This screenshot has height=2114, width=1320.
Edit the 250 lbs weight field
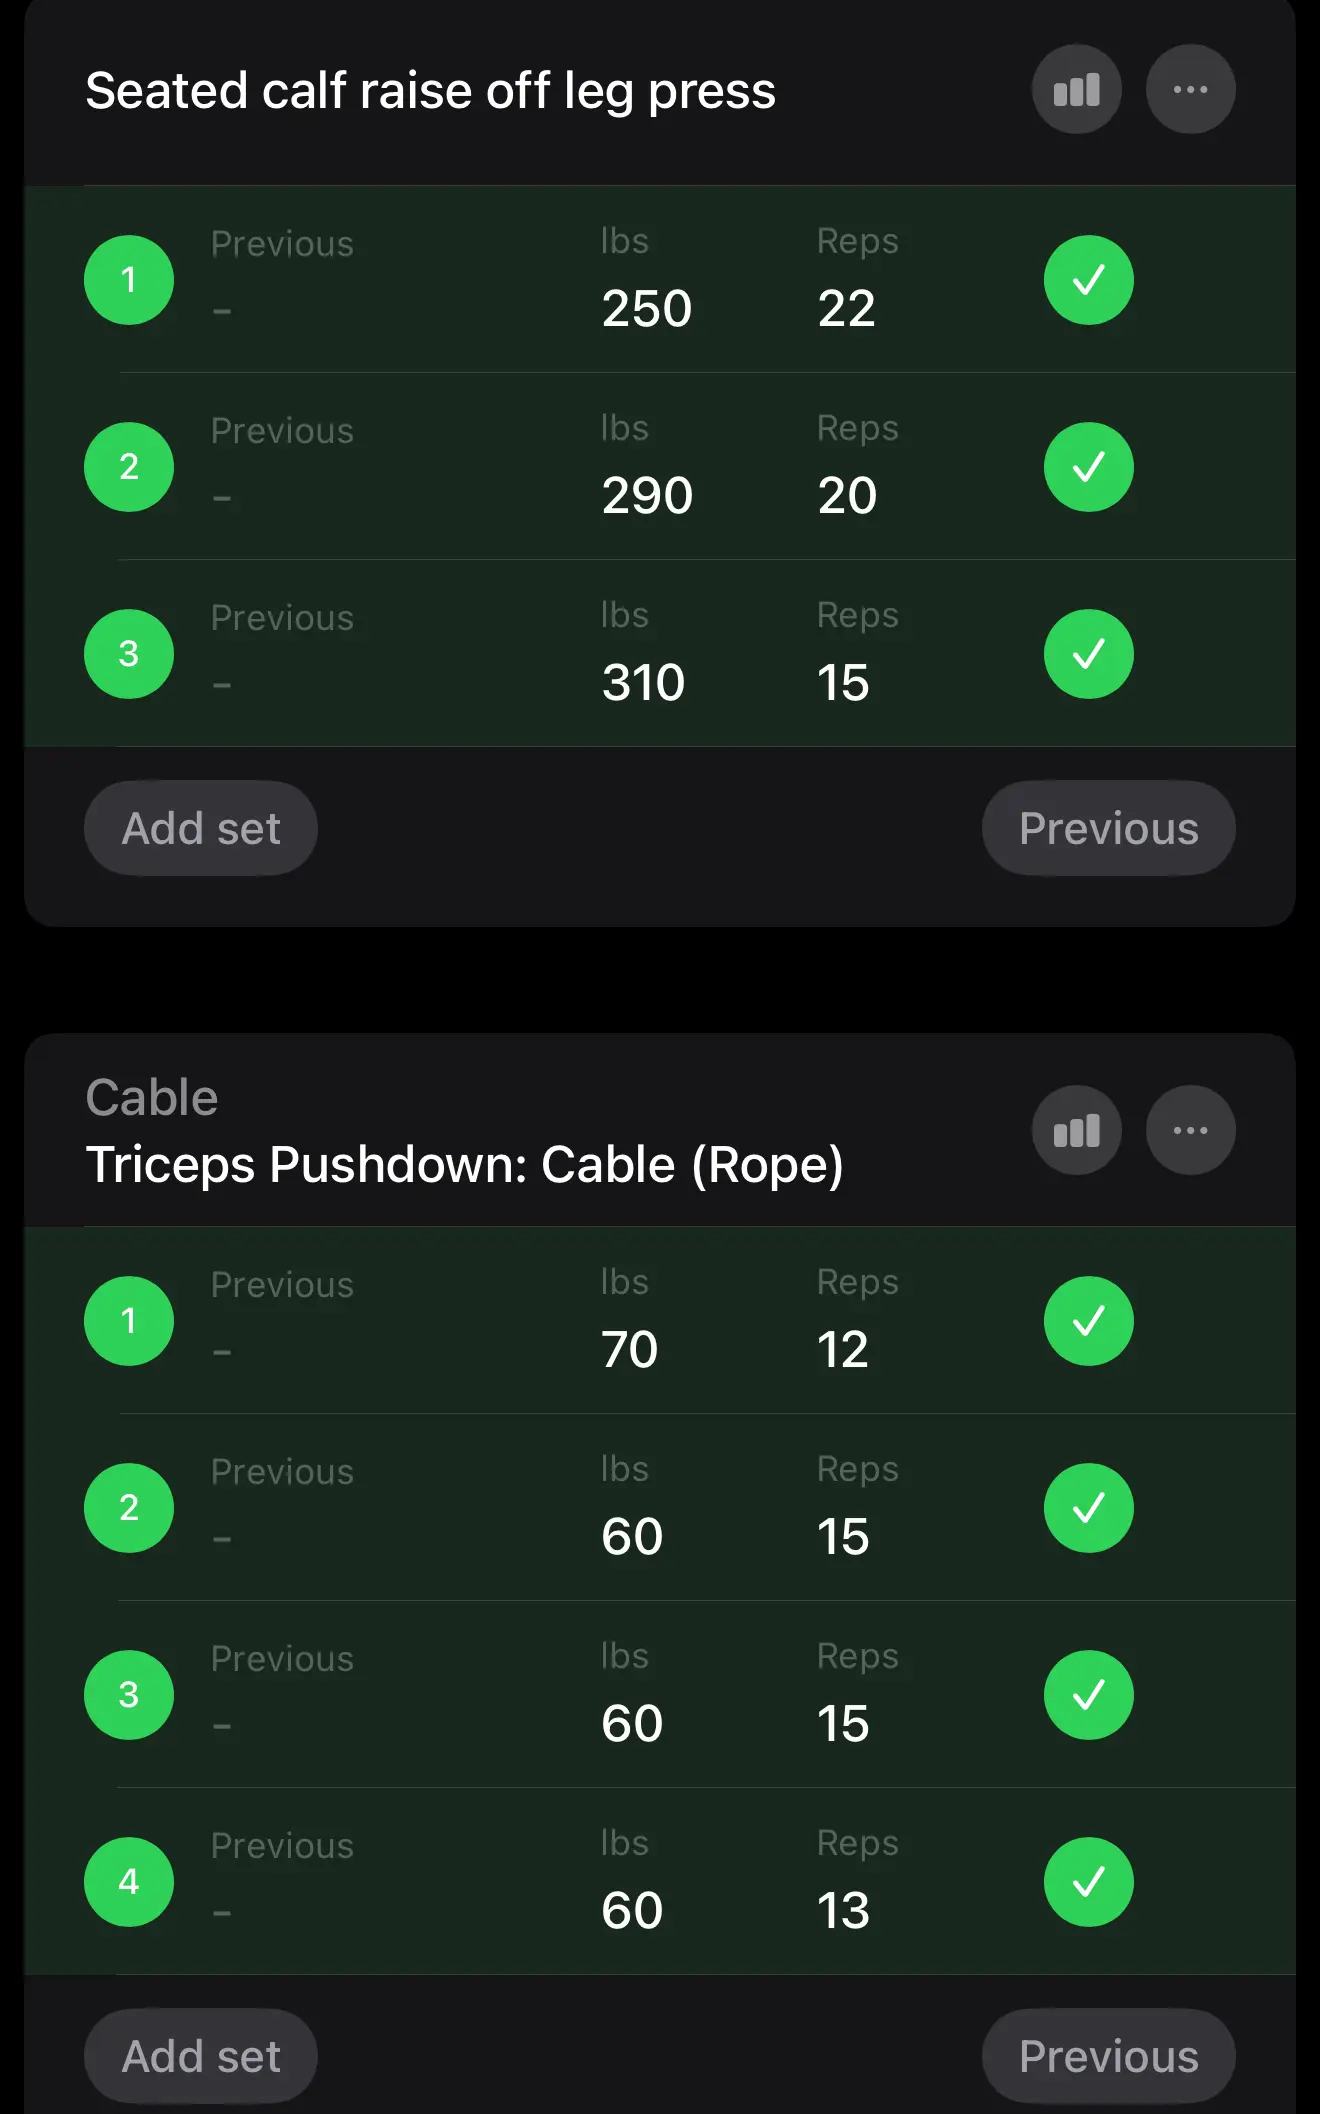click(647, 308)
